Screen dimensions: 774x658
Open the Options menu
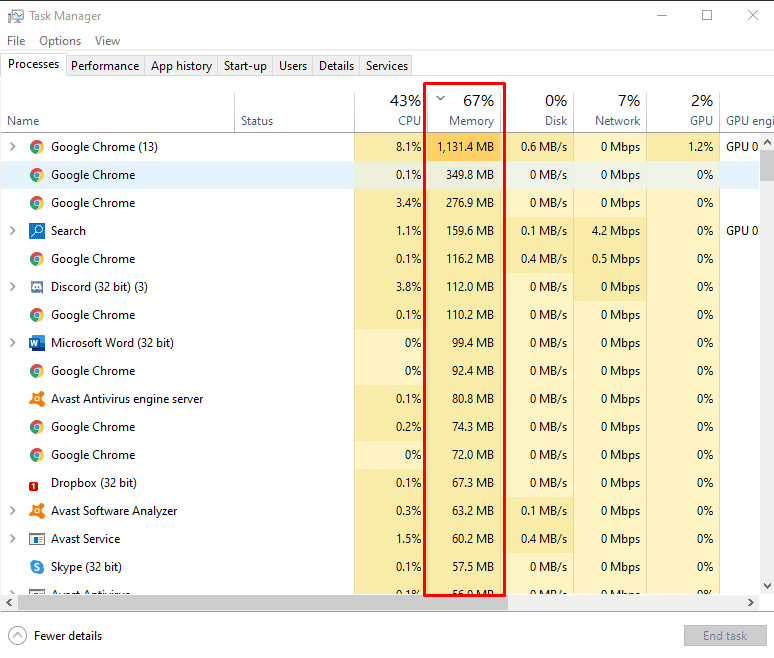tap(60, 41)
